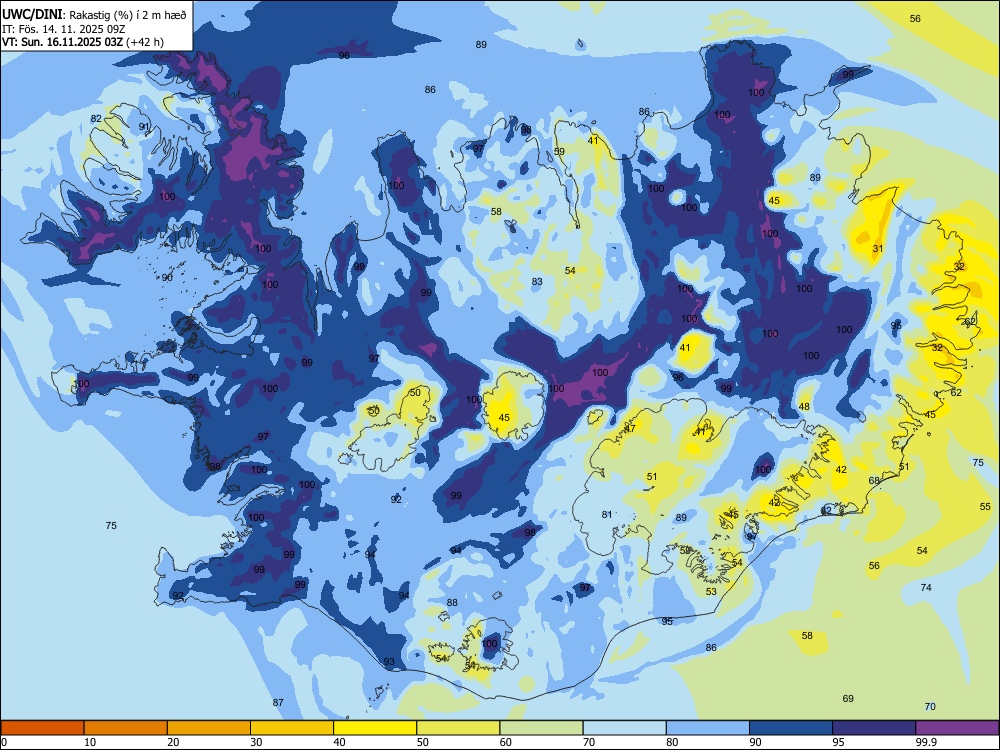This screenshot has height=750, width=1000.
Task: Click the map humidity value '69'
Action: pyautogui.click(x=848, y=698)
